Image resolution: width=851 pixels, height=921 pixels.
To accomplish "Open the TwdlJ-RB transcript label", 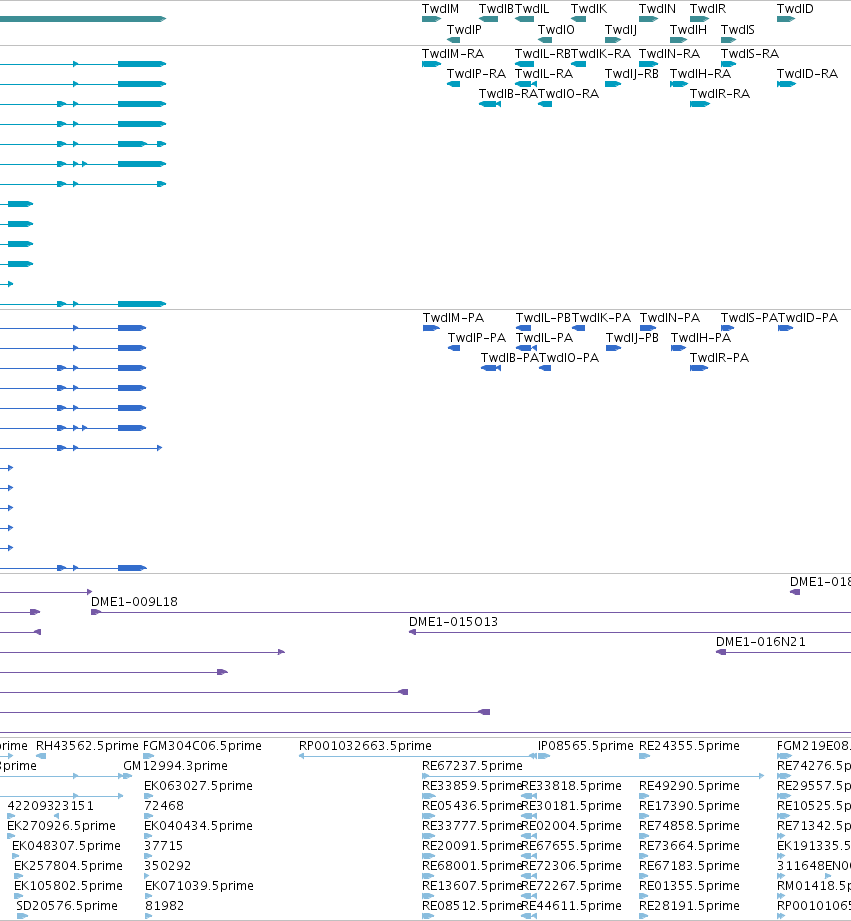I will [632, 73].
